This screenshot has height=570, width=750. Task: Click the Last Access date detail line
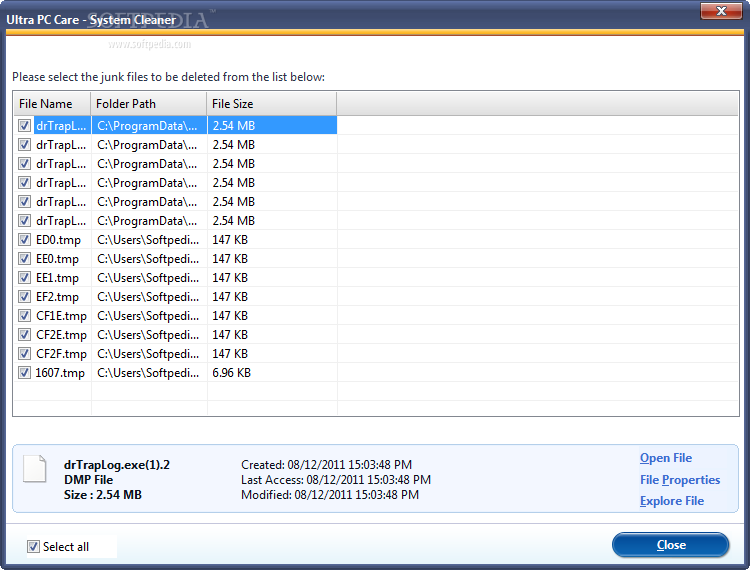pos(336,480)
